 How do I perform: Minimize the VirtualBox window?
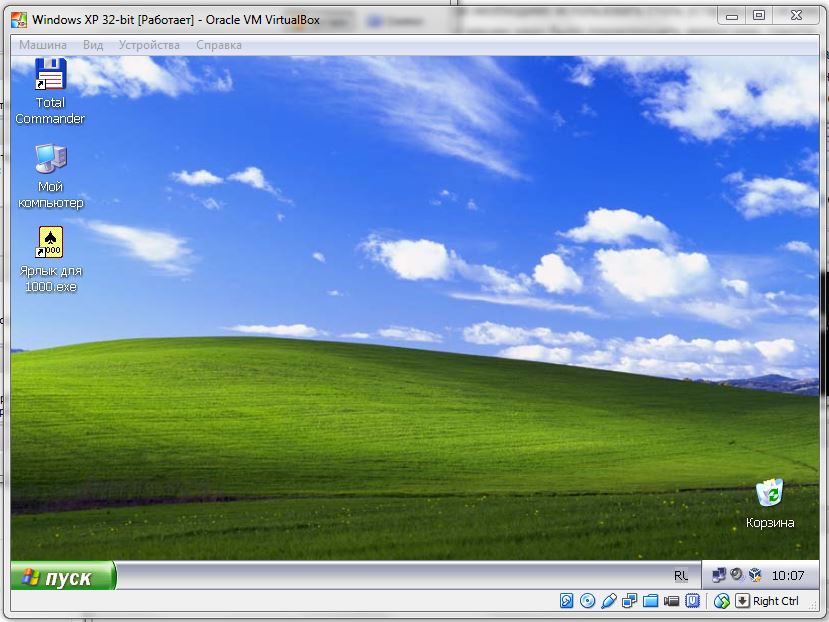point(732,16)
